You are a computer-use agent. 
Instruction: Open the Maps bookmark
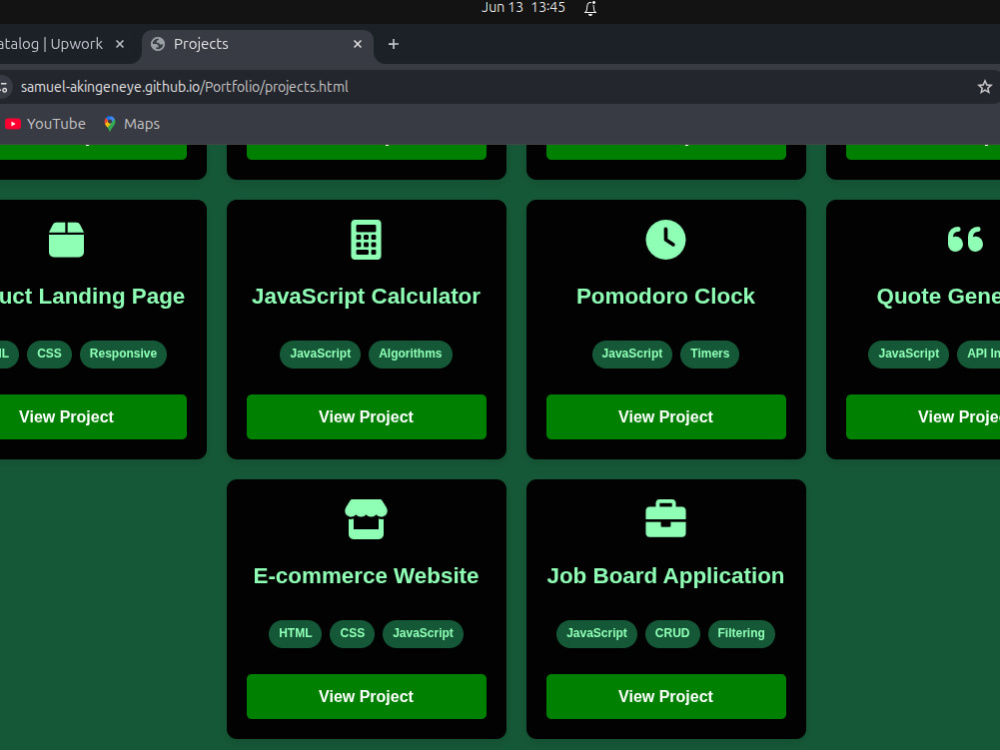tap(132, 124)
